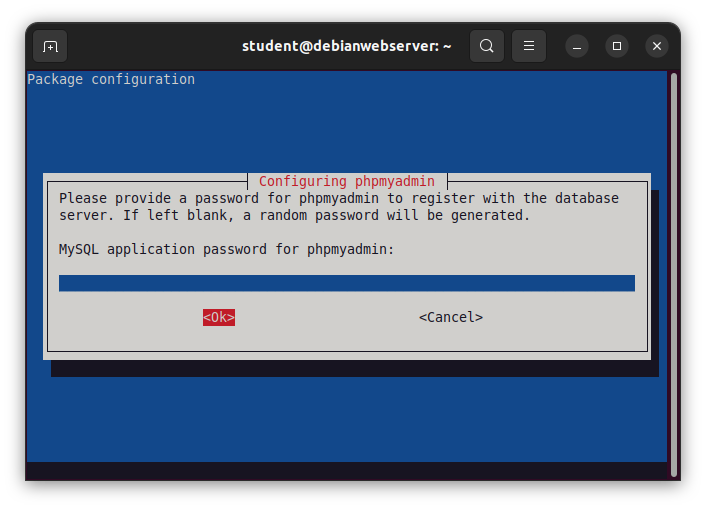The width and height of the screenshot is (706, 509).
Task: Minimize the terminal window
Action: [577, 46]
